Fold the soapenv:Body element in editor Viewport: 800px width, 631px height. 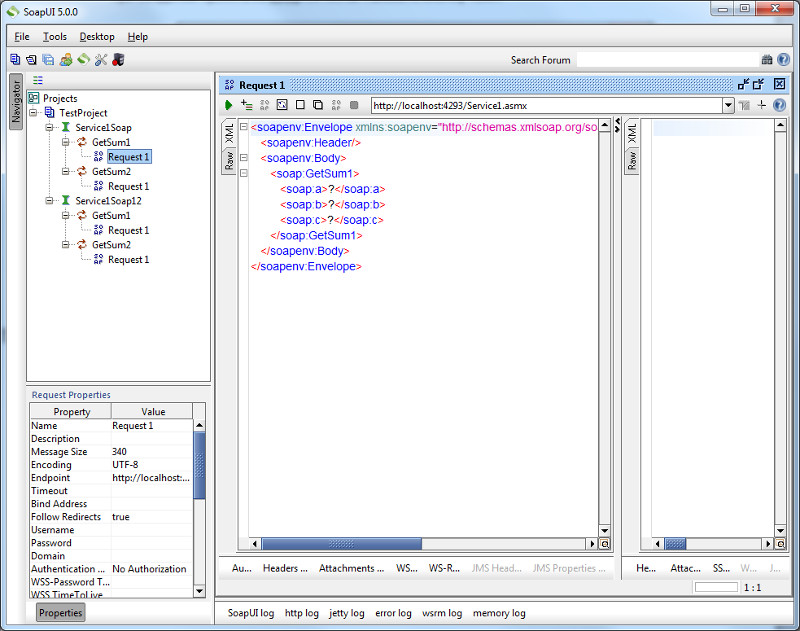[244, 158]
